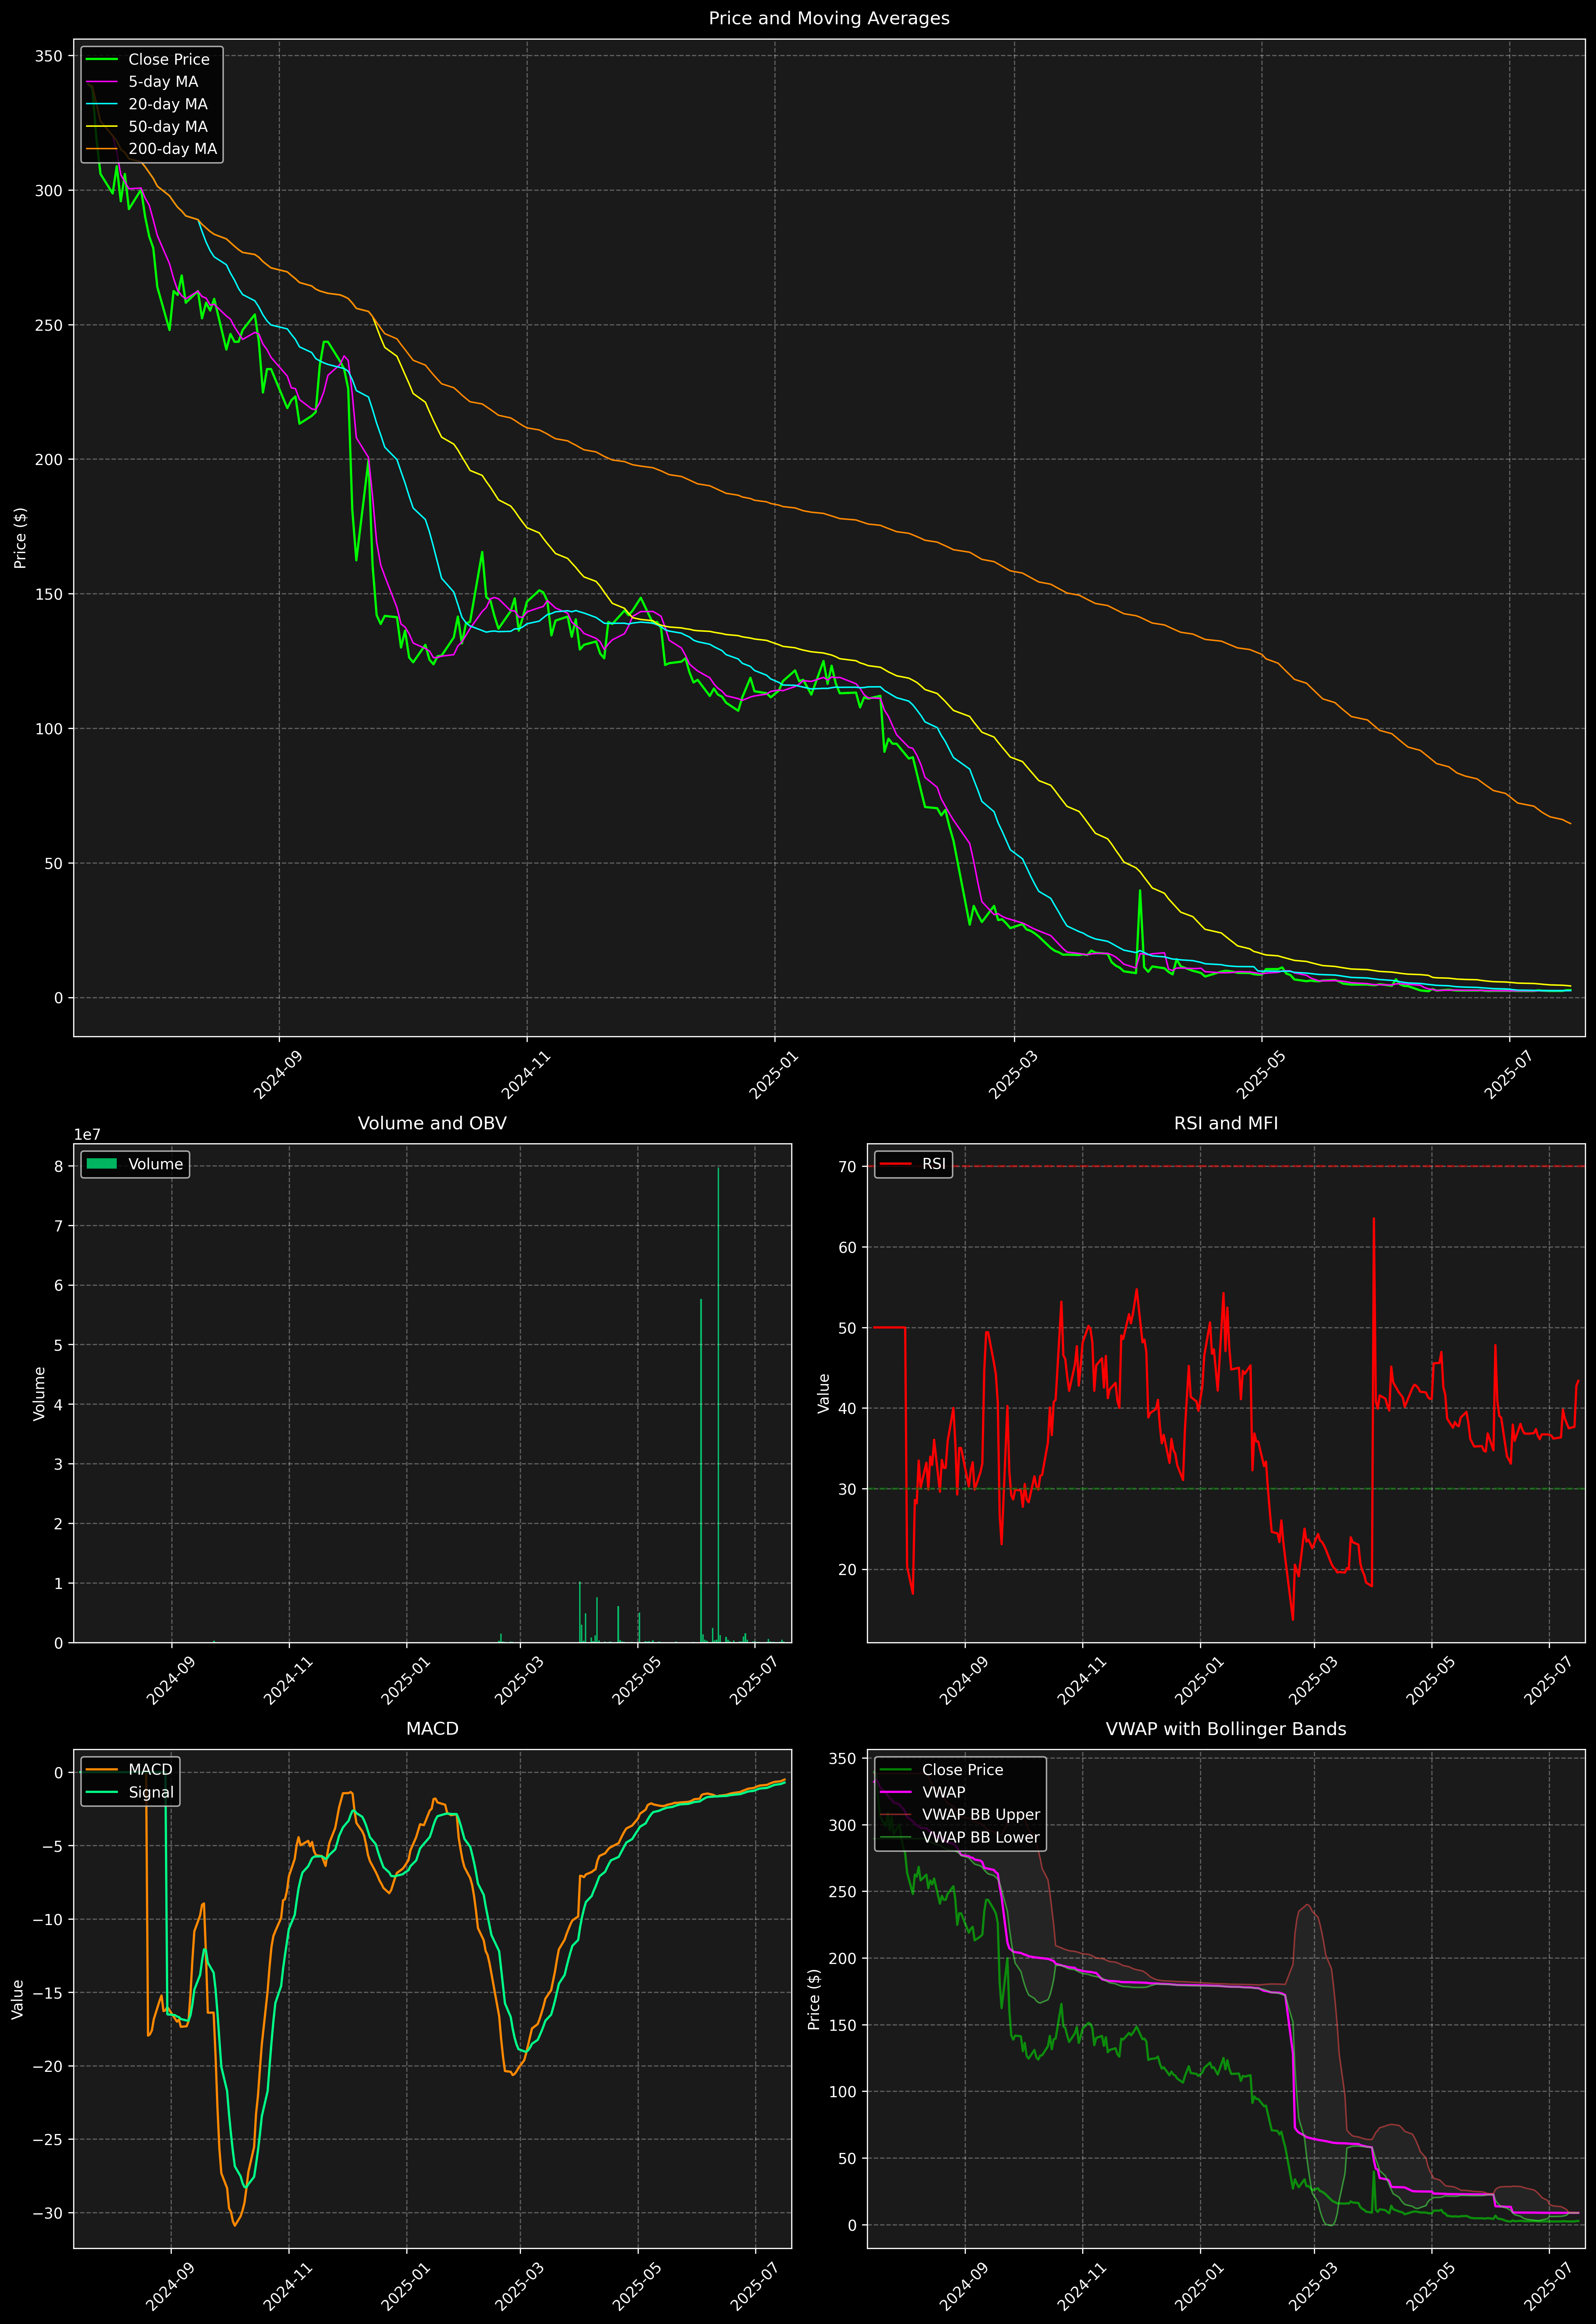Click the '1e7' scale label above Volume axis
1596x2324 pixels.
point(87,1135)
